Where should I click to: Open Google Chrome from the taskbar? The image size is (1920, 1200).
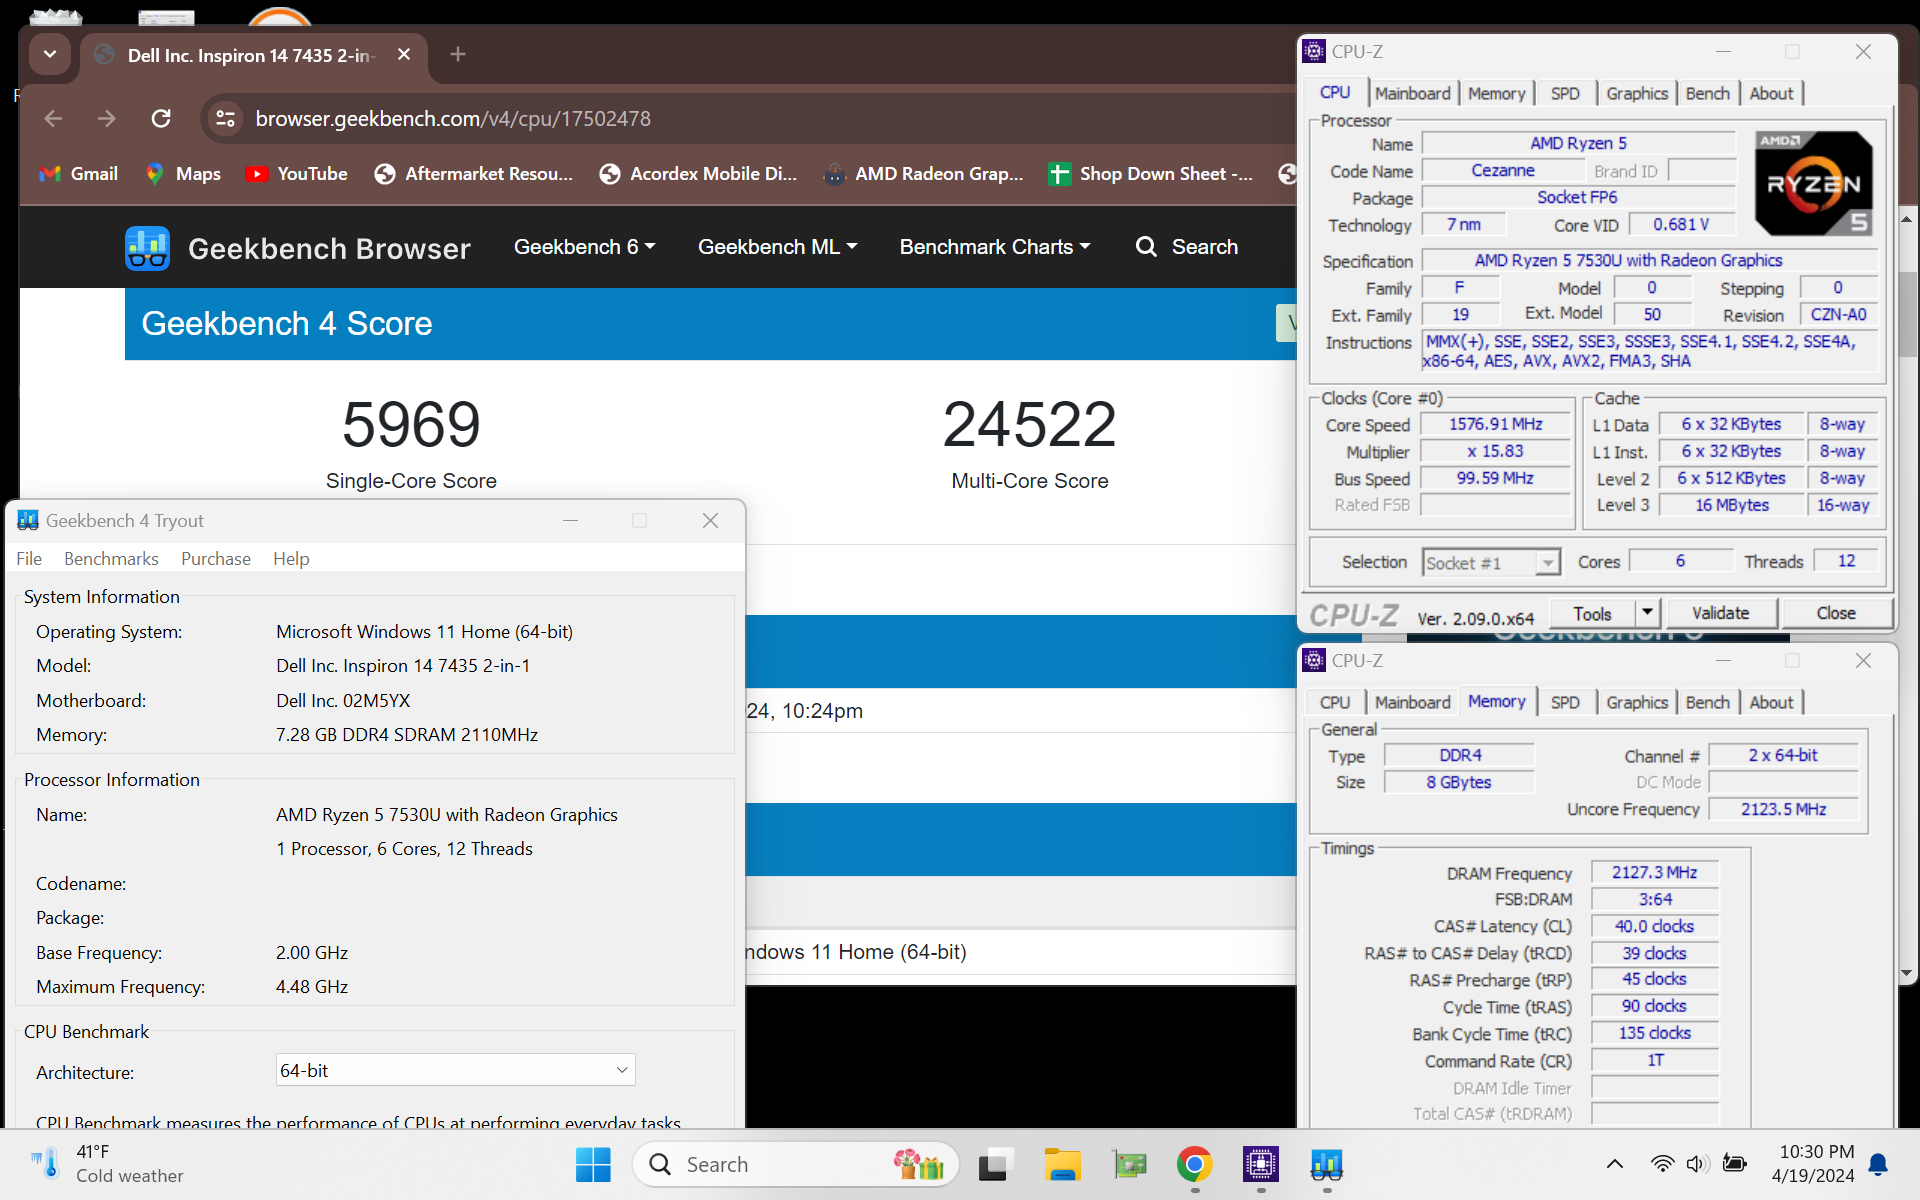point(1195,1164)
